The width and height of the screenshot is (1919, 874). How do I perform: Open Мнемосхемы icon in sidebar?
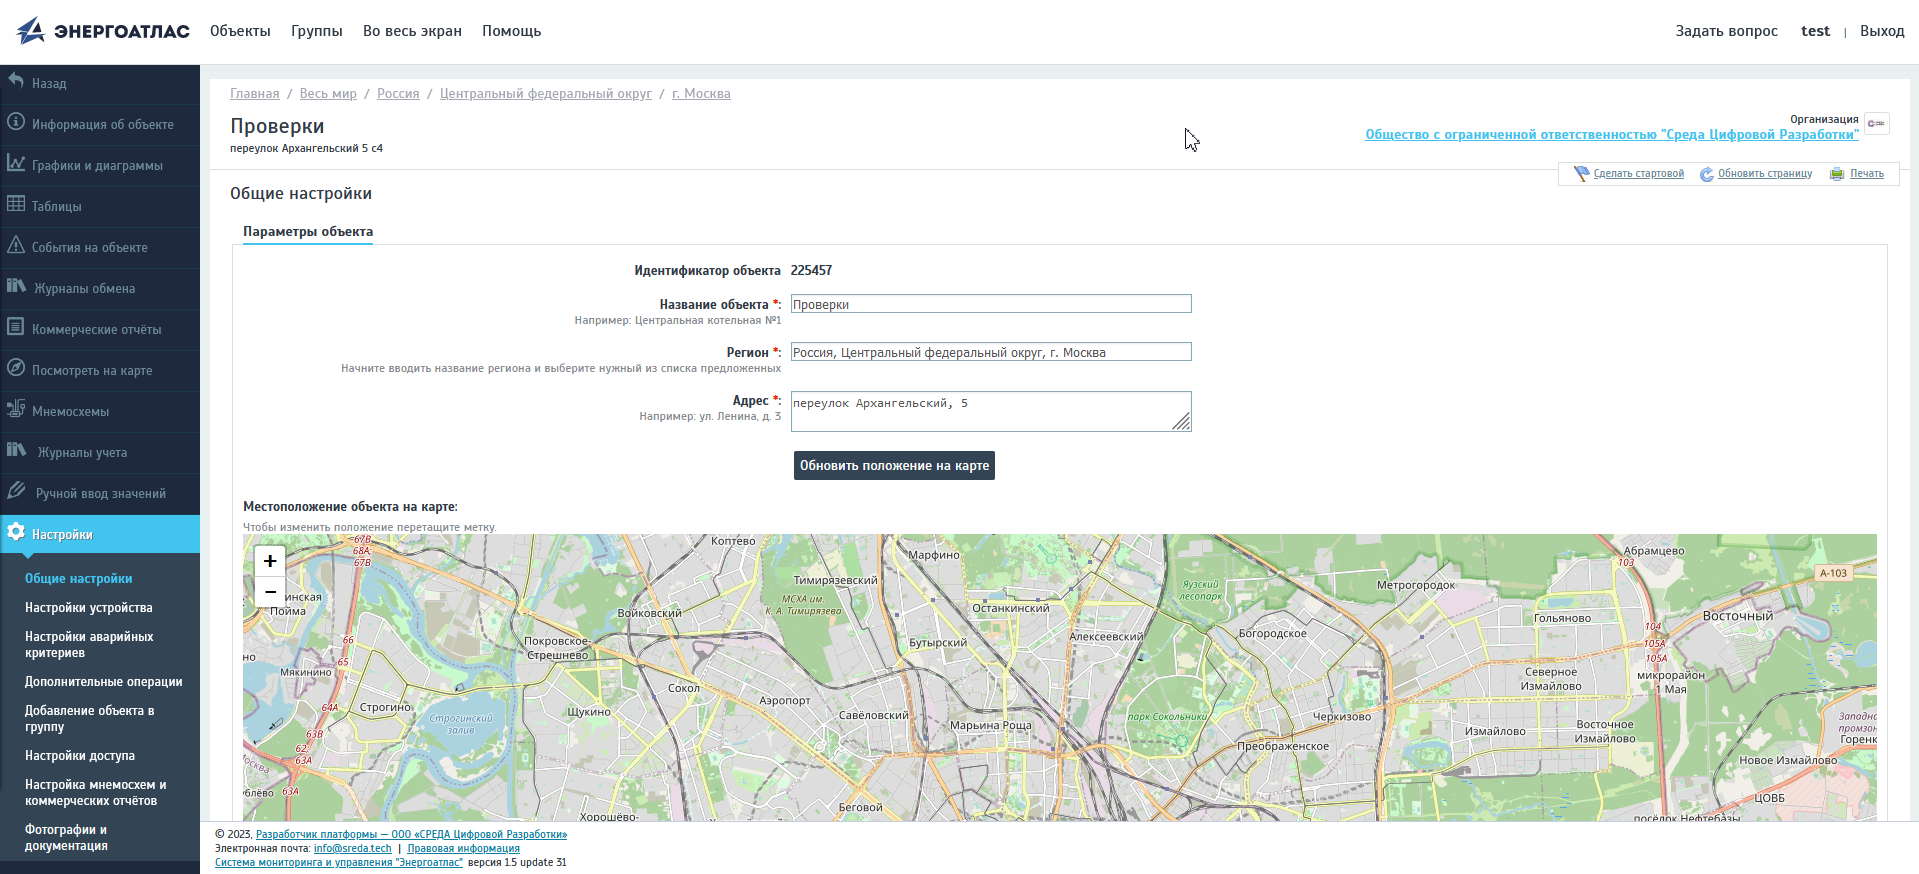pos(16,409)
